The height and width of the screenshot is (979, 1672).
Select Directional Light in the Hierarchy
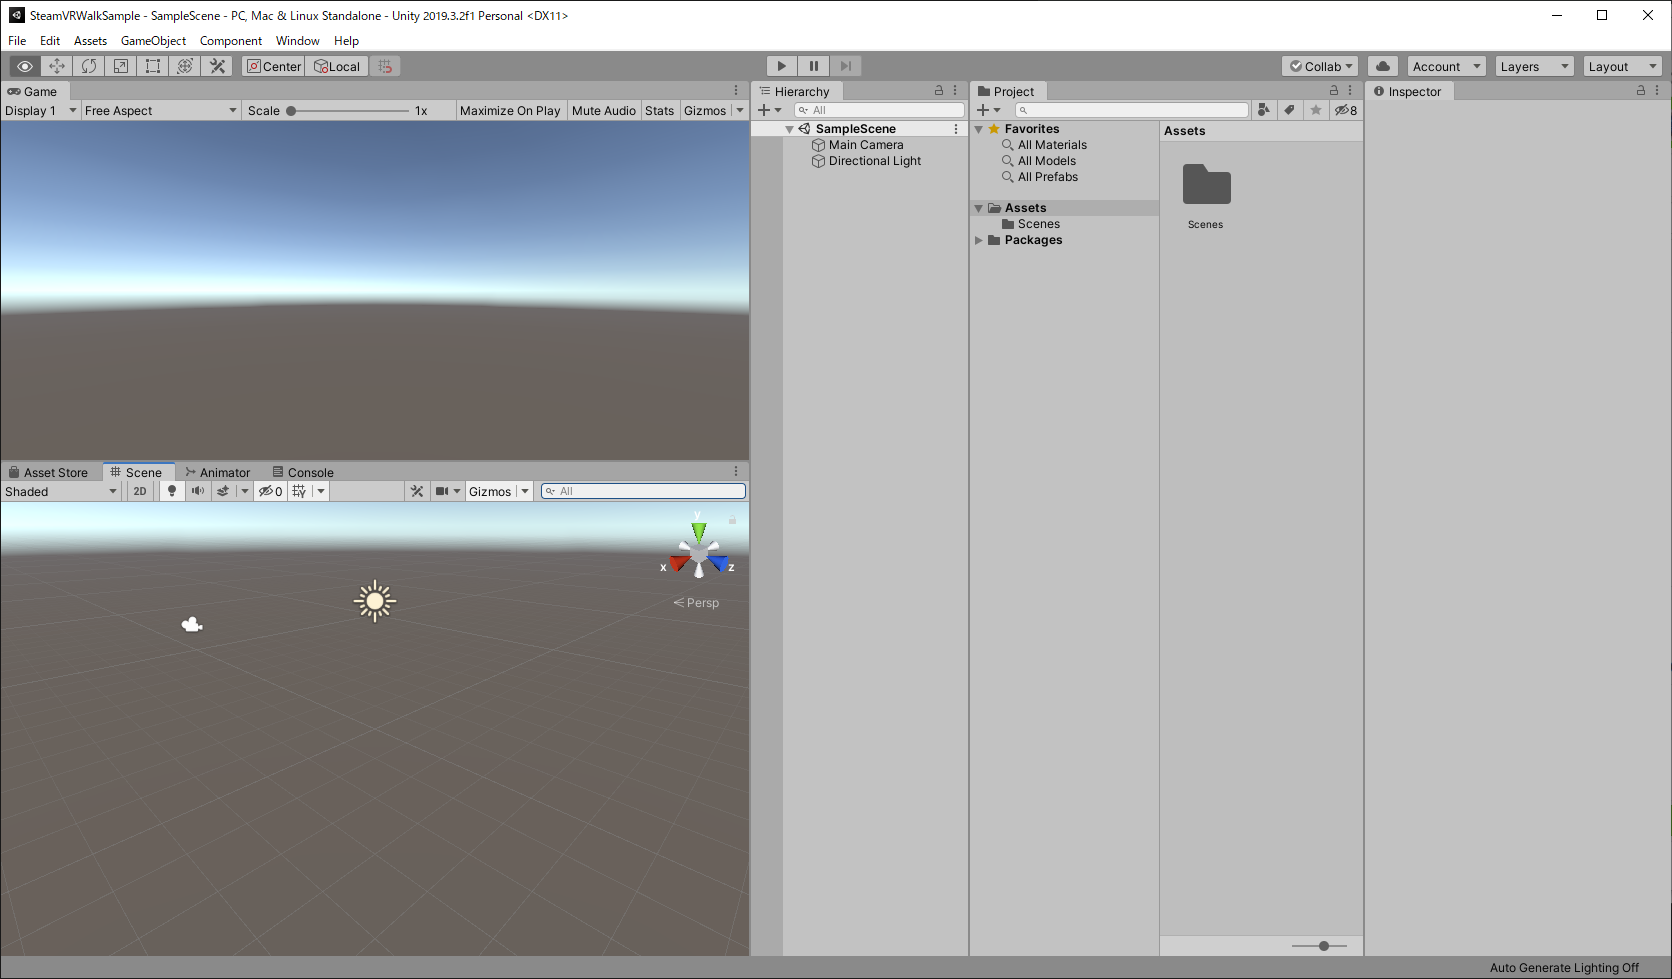point(874,160)
